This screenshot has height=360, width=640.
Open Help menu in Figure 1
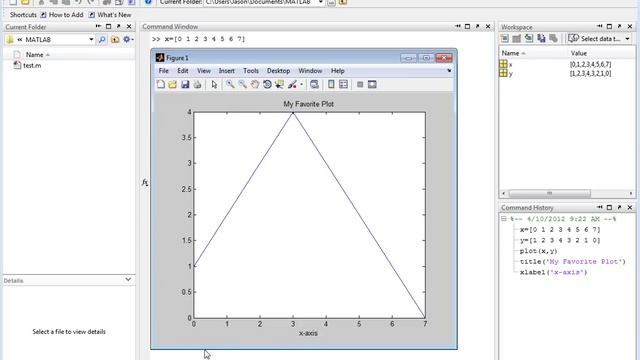338,71
